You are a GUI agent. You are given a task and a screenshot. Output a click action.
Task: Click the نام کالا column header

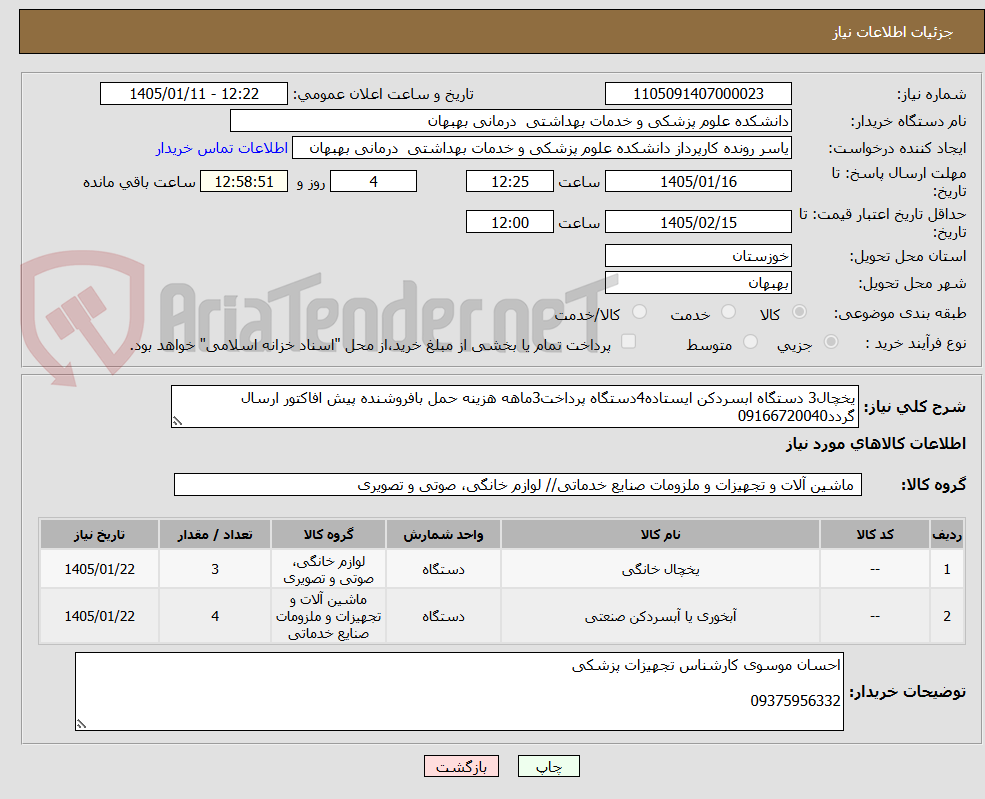660,535
